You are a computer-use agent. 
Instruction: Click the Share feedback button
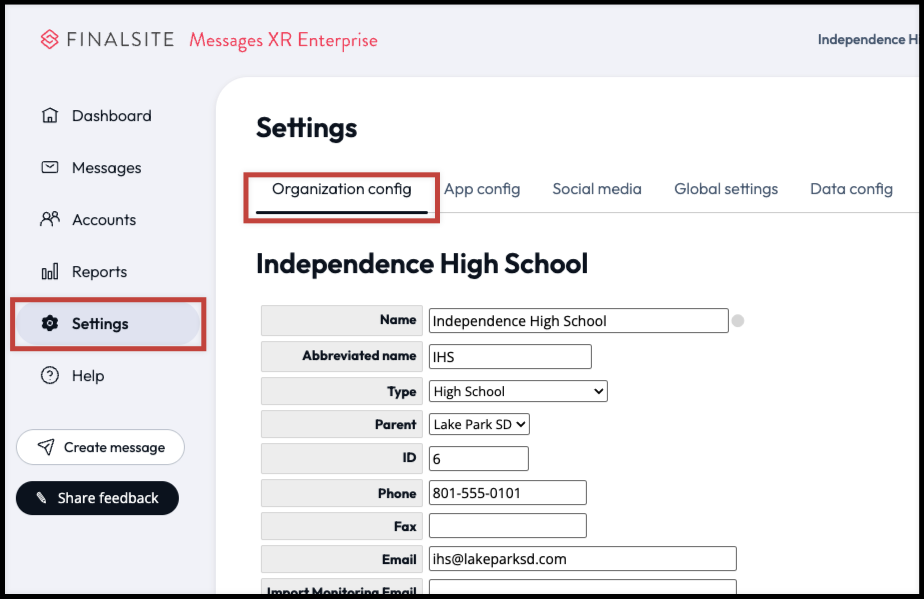coord(97,497)
